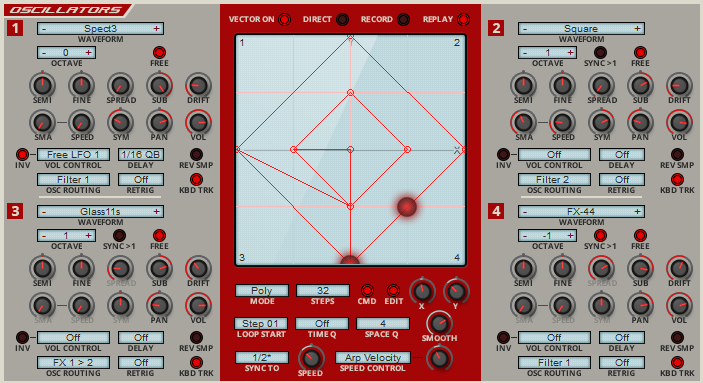This screenshot has width=703, height=383.
Task: Click oscillator 2 SEMI knob
Action: [523, 85]
